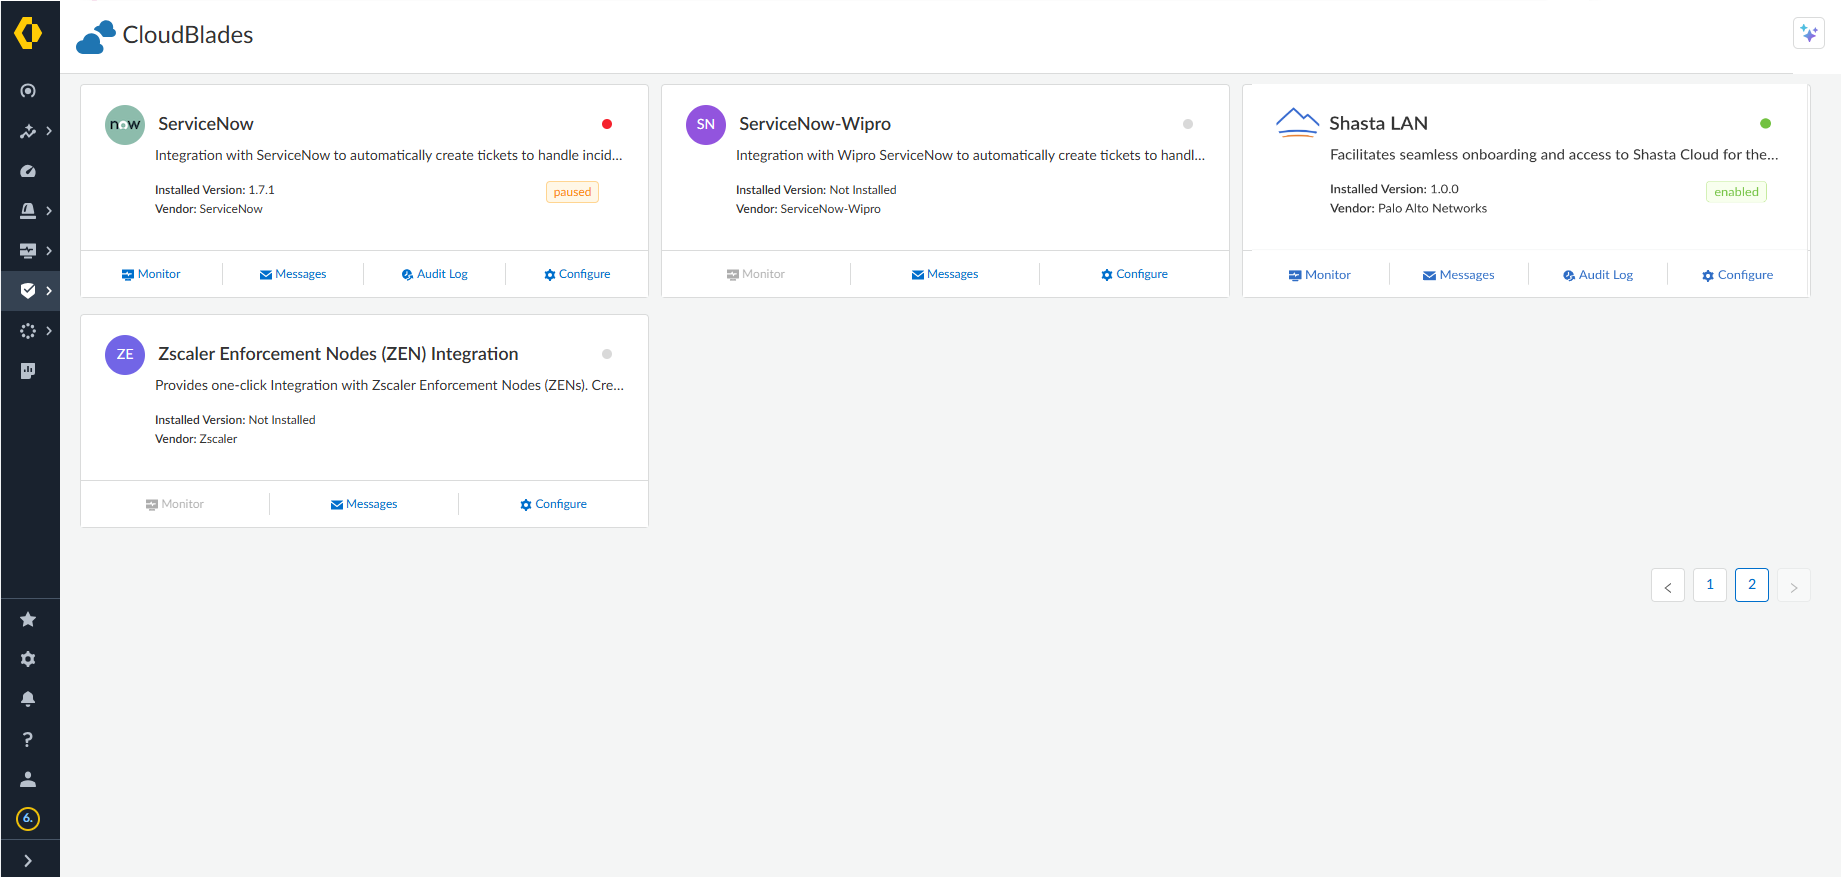Image resolution: width=1841 pixels, height=877 pixels.
Task: Click the paused status badge on ServiceNow
Action: 572,192
